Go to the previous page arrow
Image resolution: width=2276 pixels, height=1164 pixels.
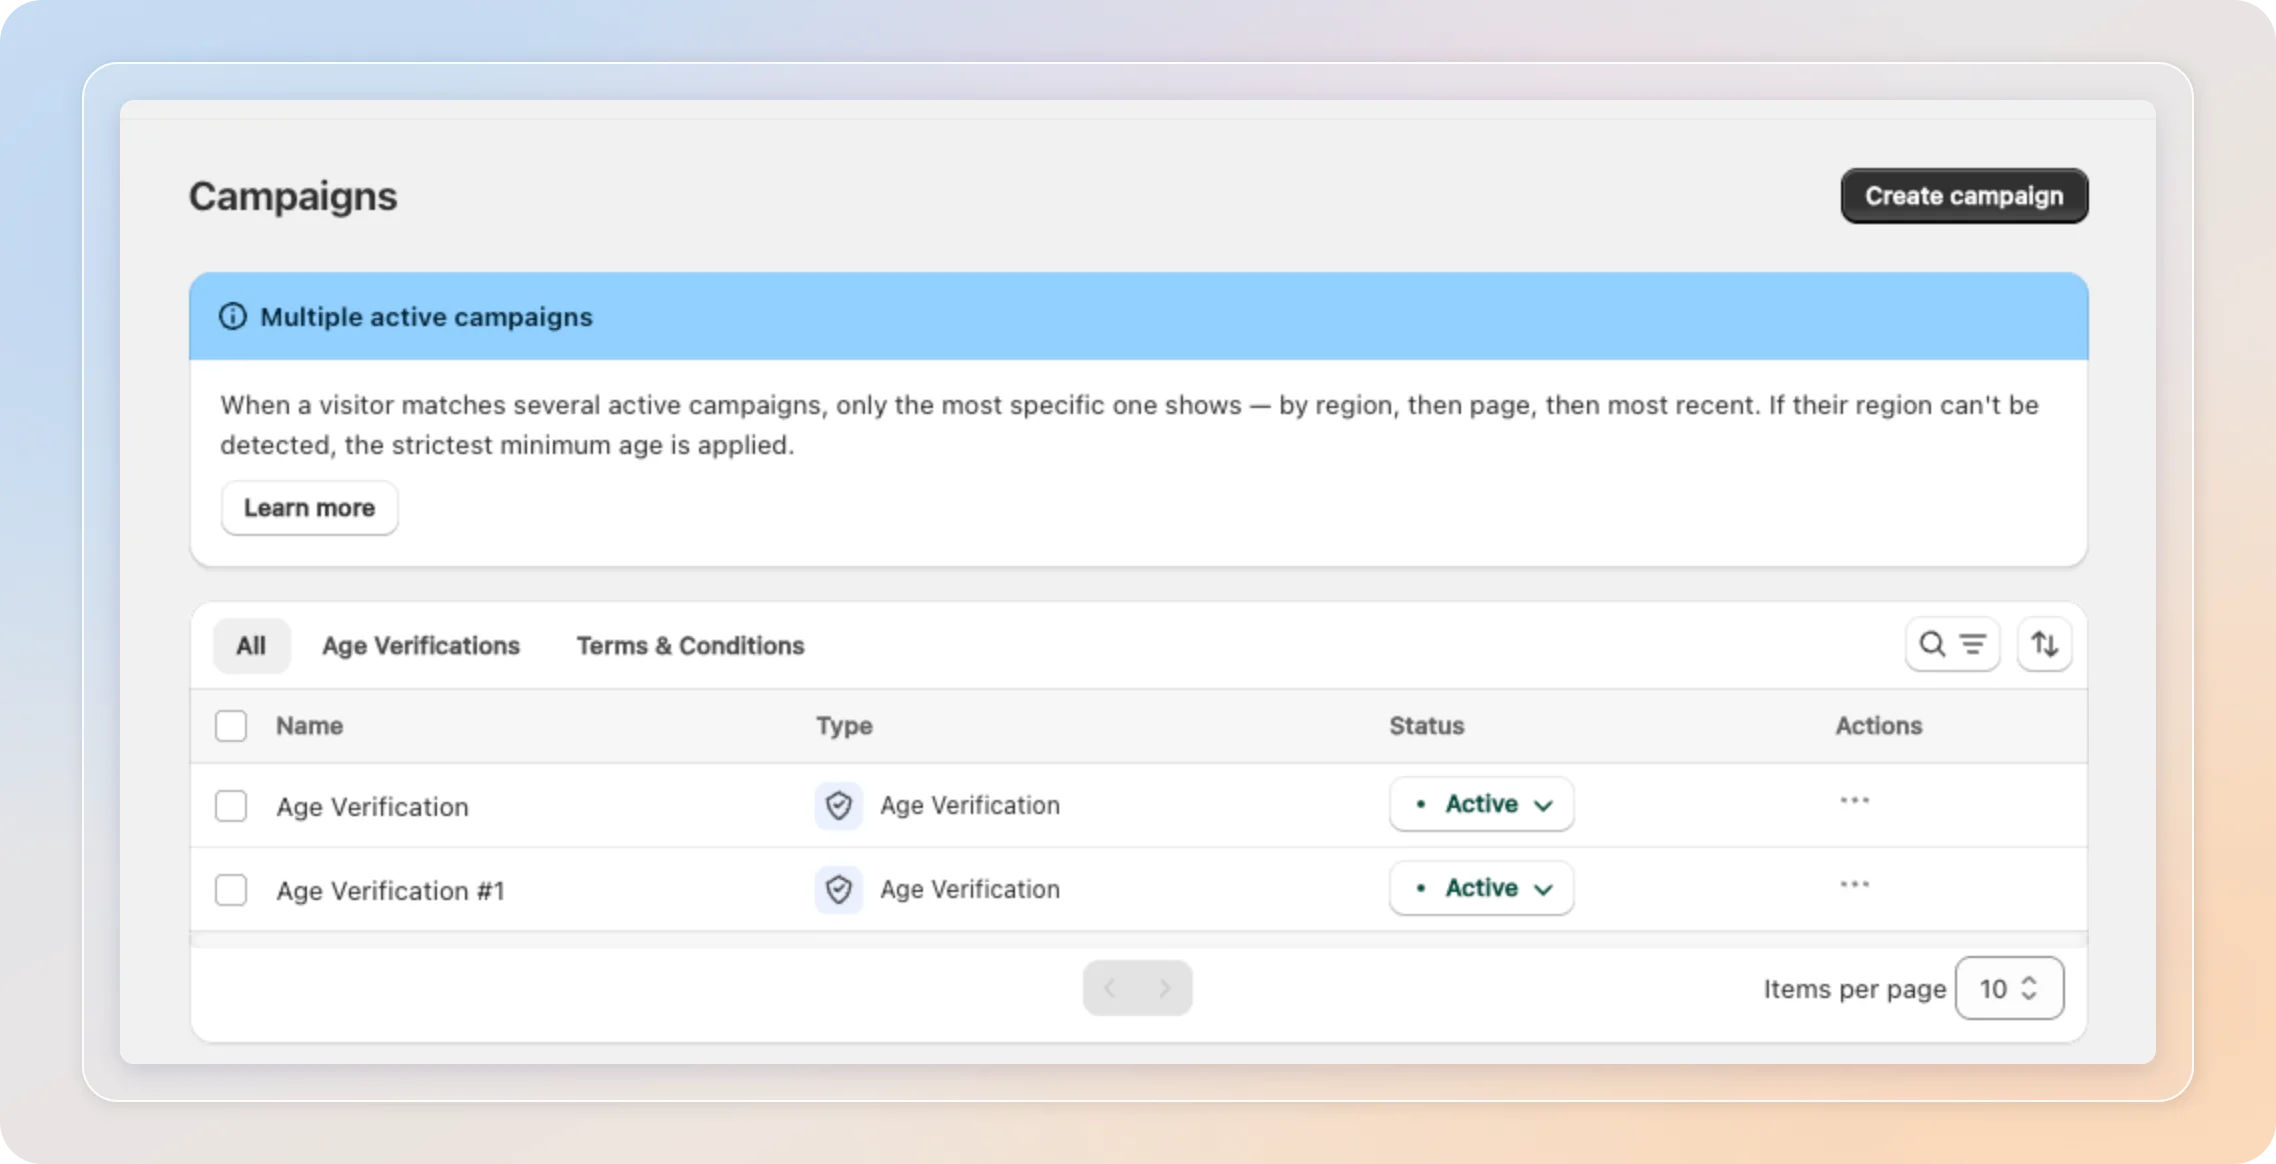(x=1110, y=988)
